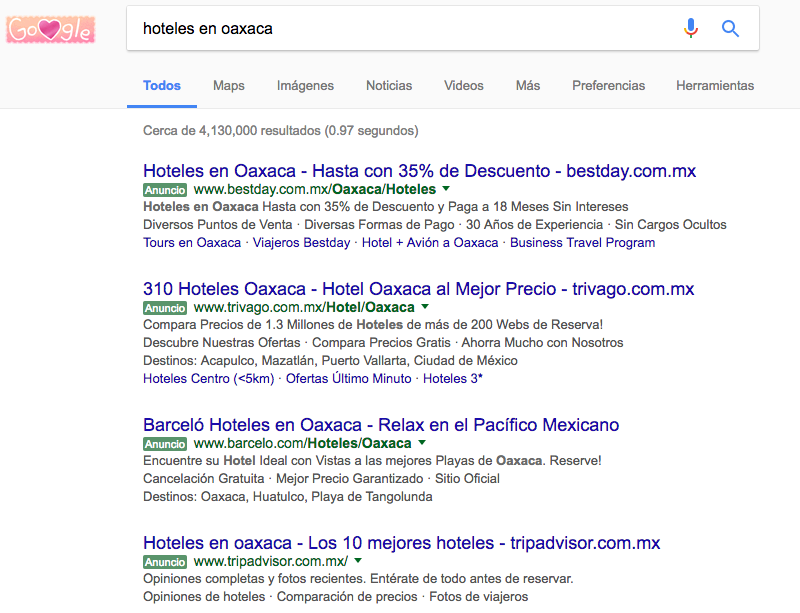Click the Anuncio badge of the bestday ad

(165, 190)
